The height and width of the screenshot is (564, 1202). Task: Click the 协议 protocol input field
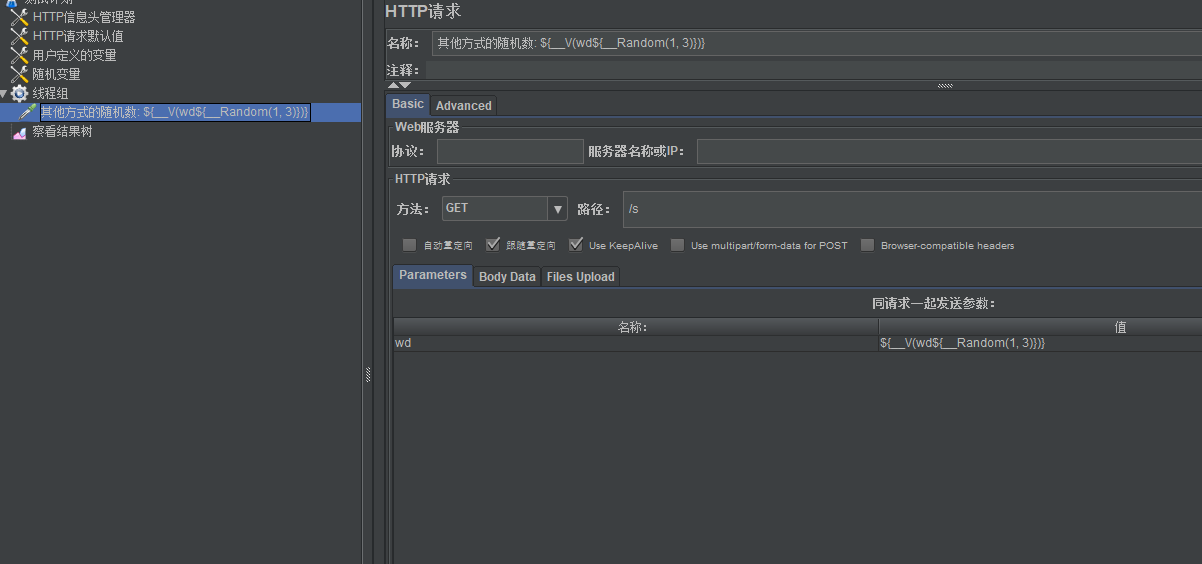tap(510, 152)
